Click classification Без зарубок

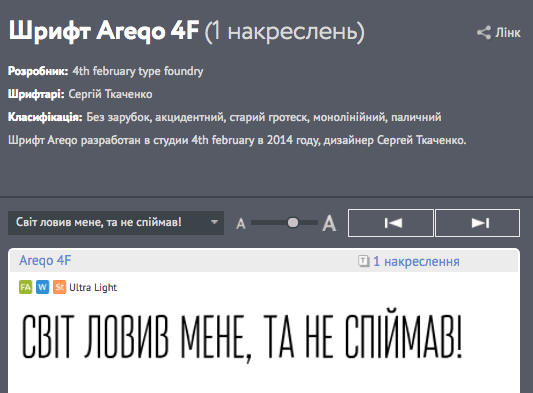click(119, 117)
